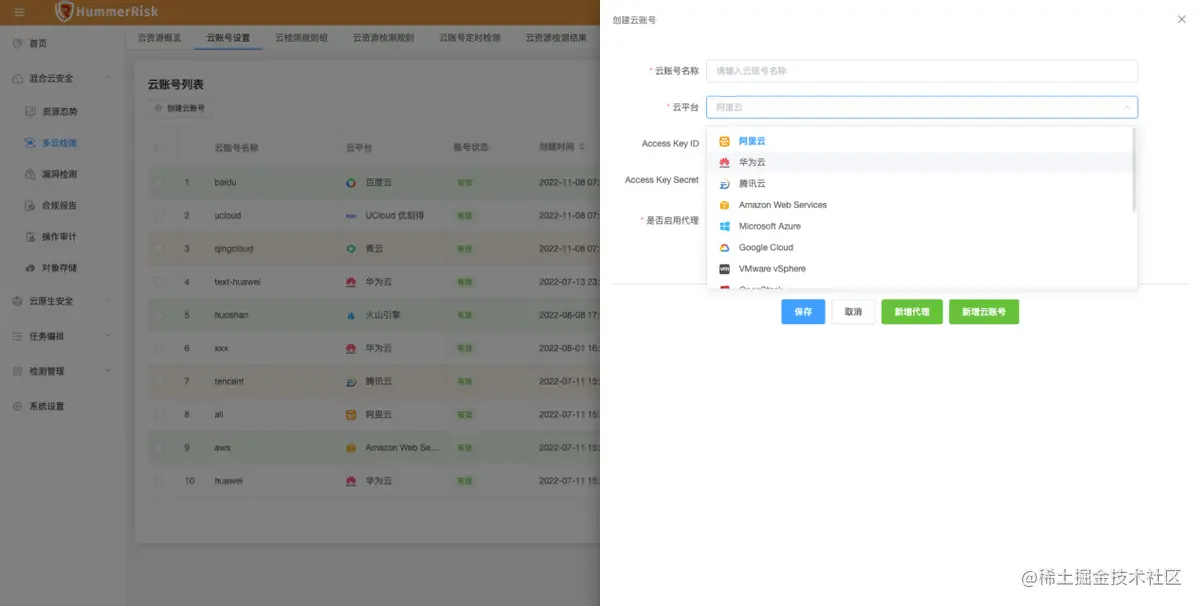
Task: Open the hamburger menu icon
Action: click(x=19, y=12)
